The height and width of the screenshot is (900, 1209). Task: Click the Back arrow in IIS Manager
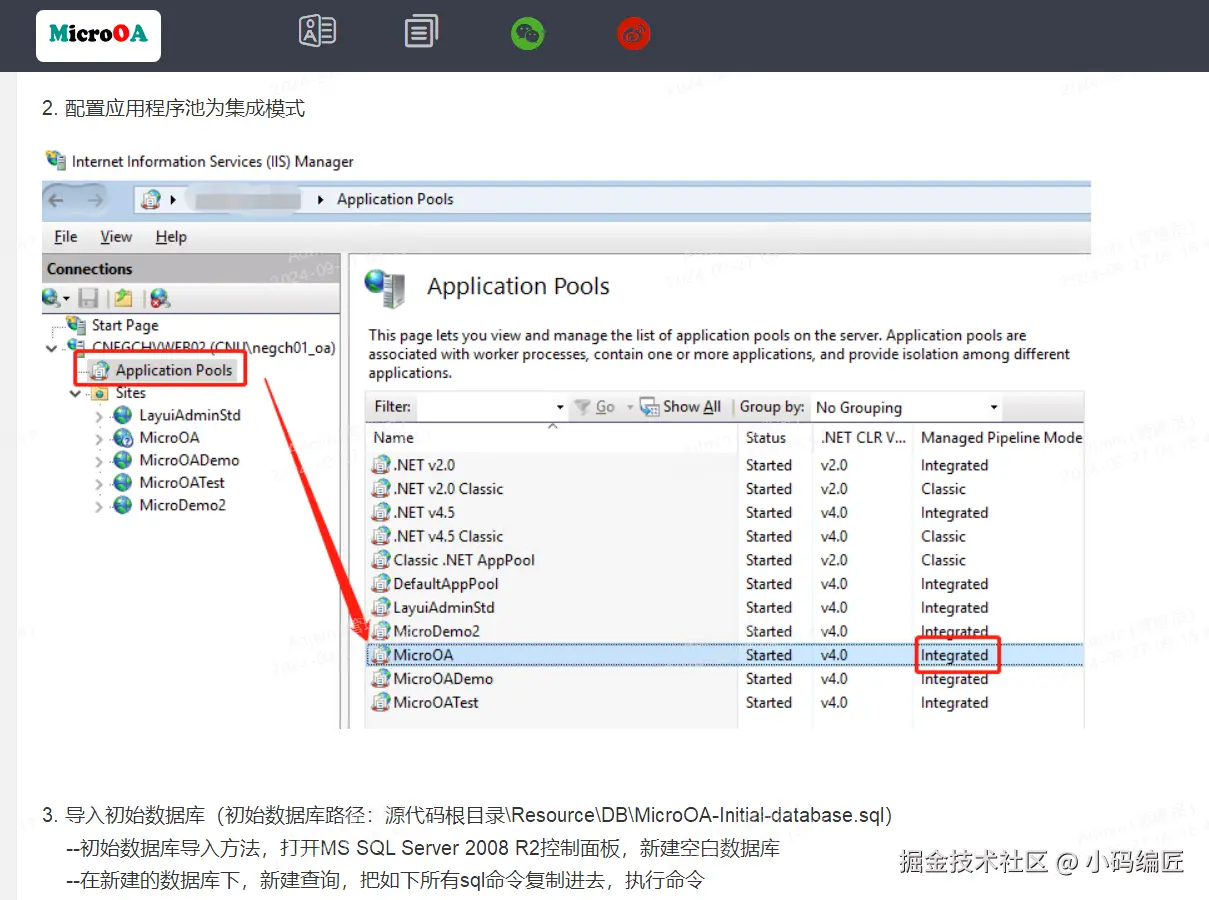(57, 199)
